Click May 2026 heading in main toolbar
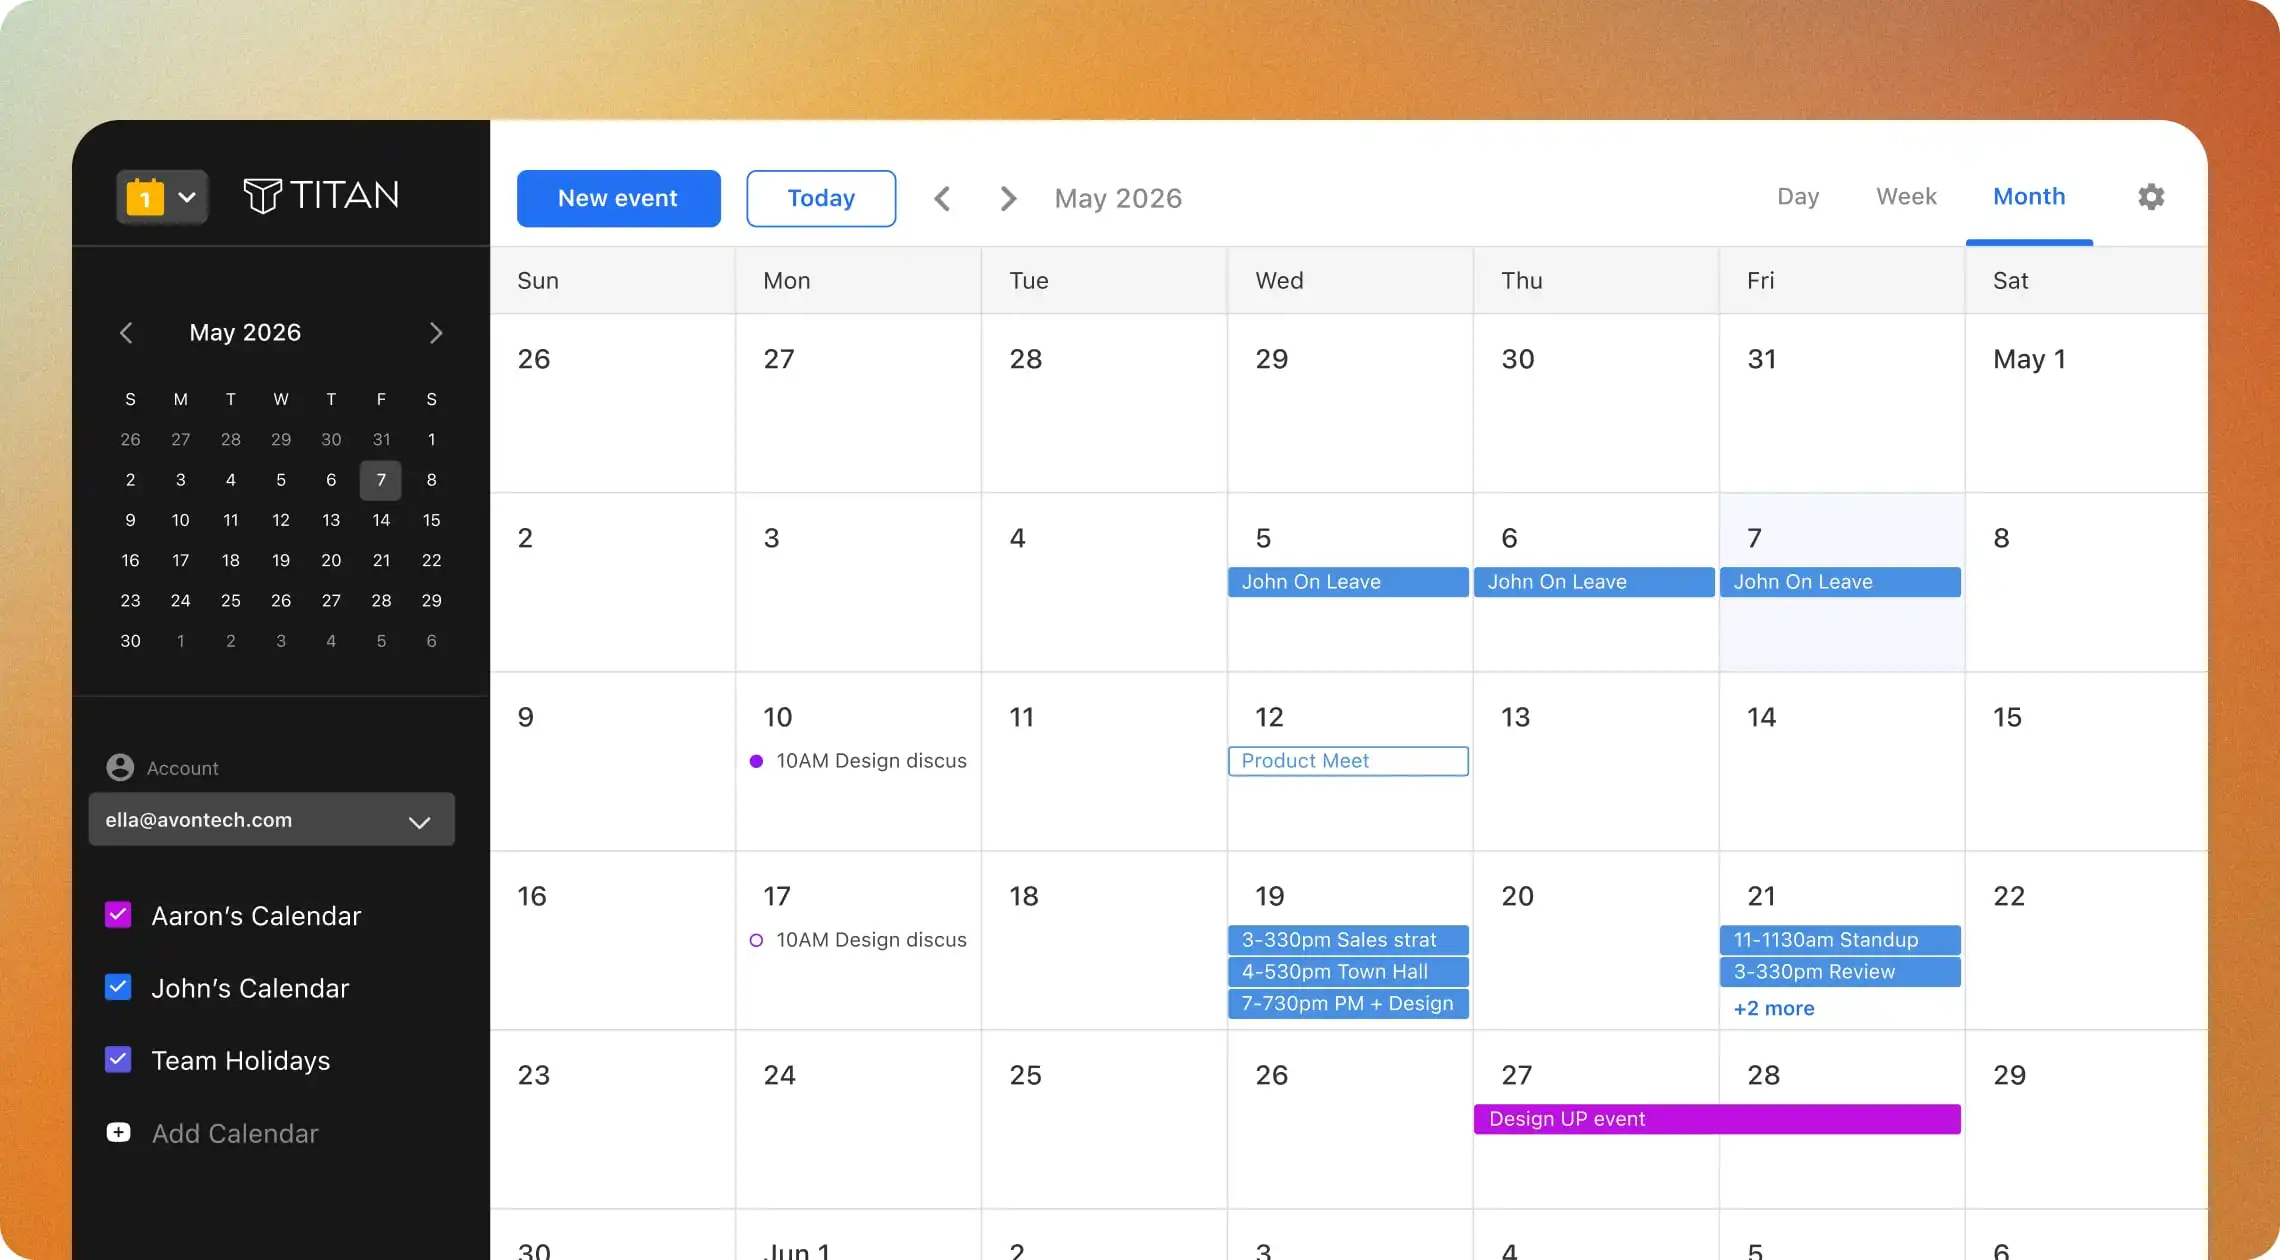The height and width of the screenshot is (1260, 2280). pyautogui.click(x=1118, y=198)
